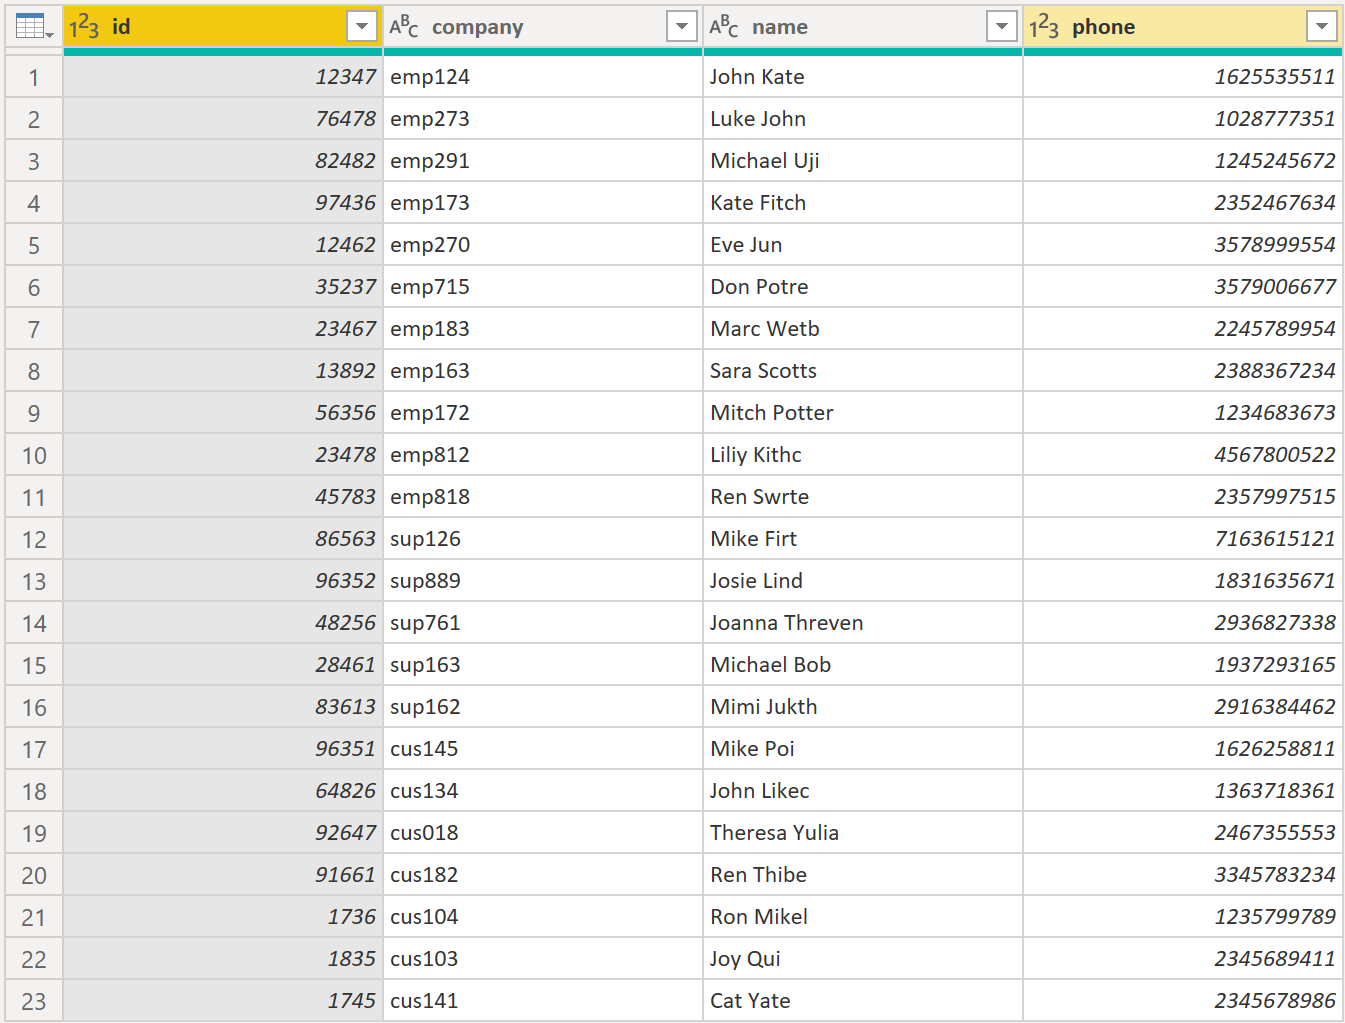Select the phone column header
This screenshot has width=1345, height=1023.
[x=1180, y=27]
